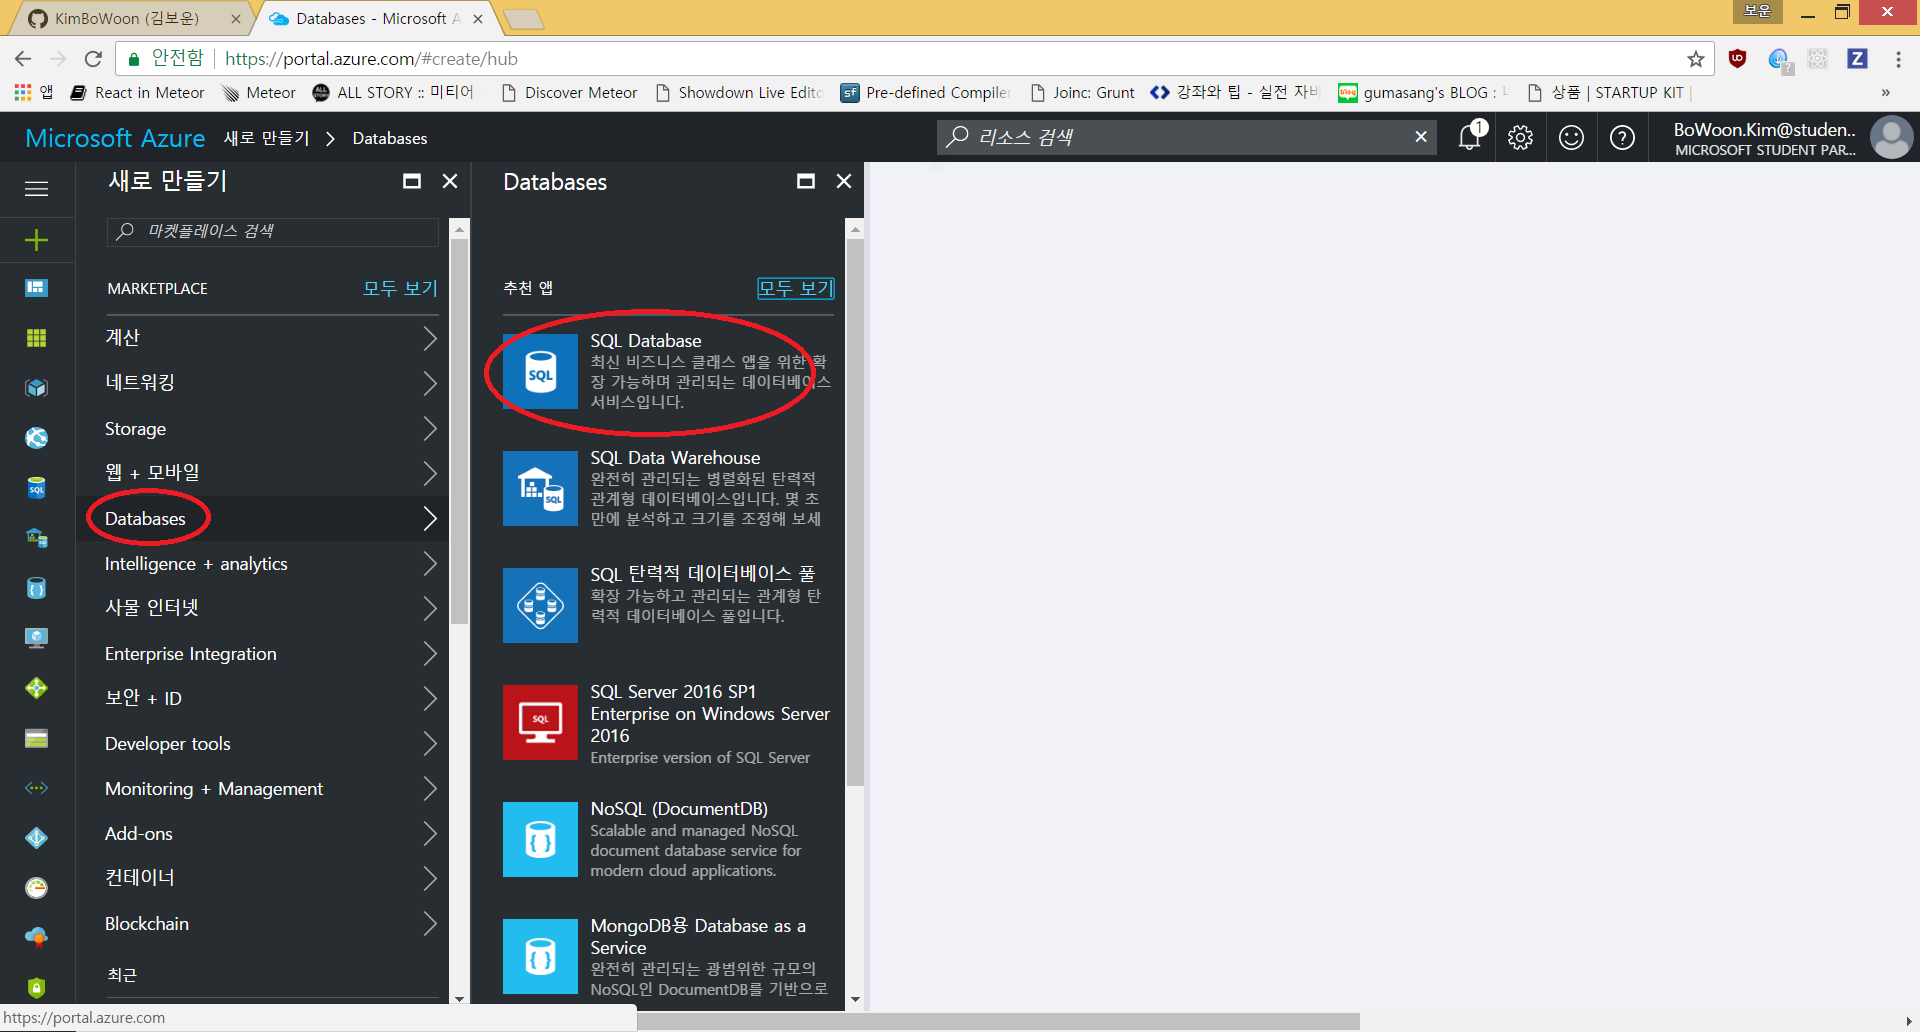1920x1032 pixels.
Task: Click the 새로 만들기 blade vertical scrollbar
Action: [x=459, y=431]
